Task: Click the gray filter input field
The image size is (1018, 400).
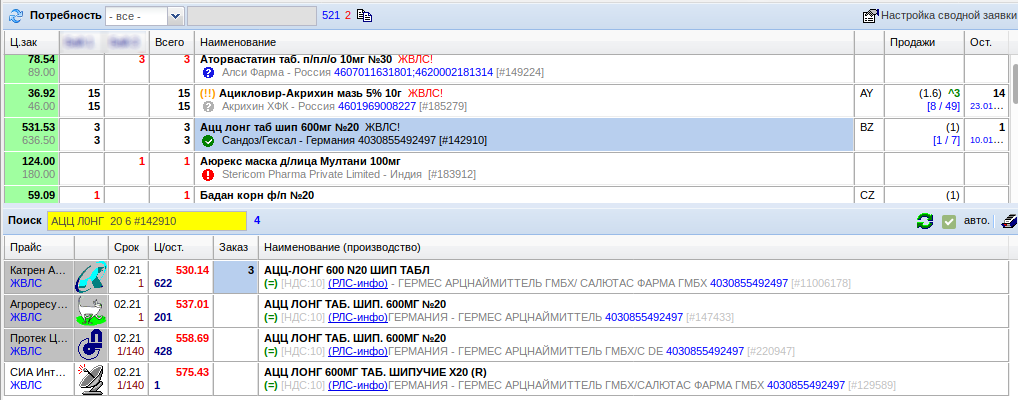Action: (251, 16)
